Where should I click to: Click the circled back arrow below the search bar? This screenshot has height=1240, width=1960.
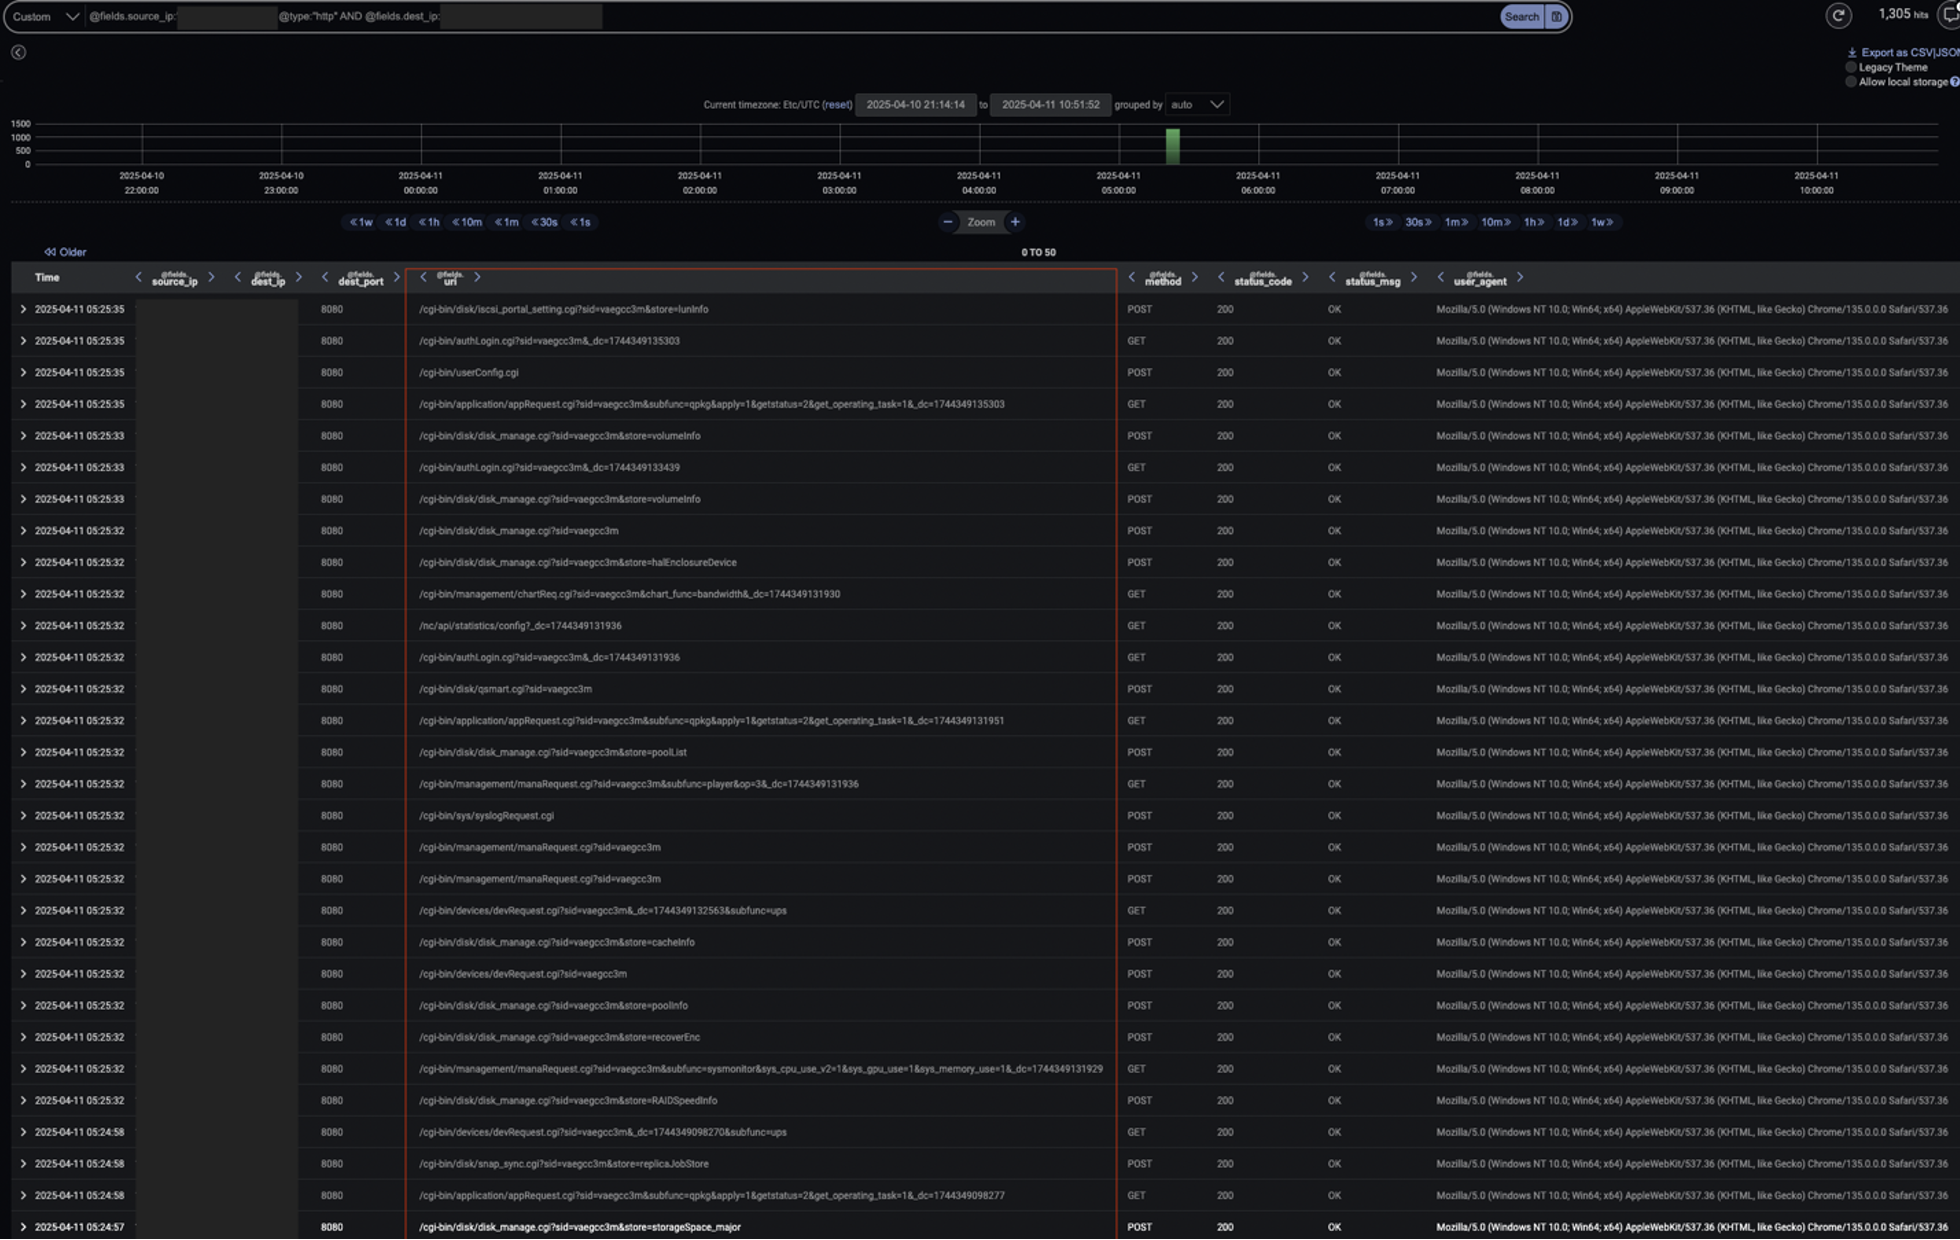(x=18, y=52)
